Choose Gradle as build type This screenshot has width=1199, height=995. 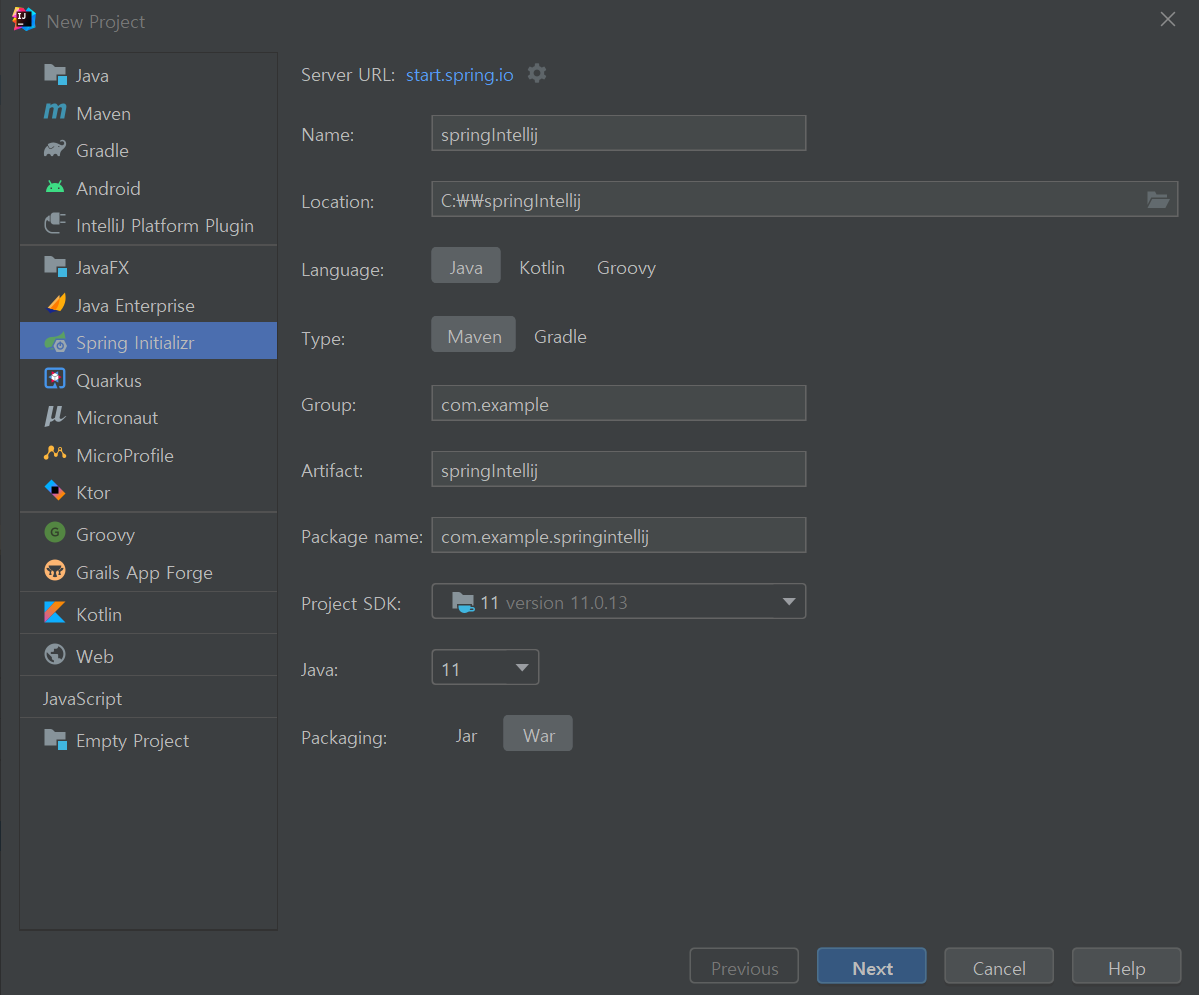[x=561, y=337]
